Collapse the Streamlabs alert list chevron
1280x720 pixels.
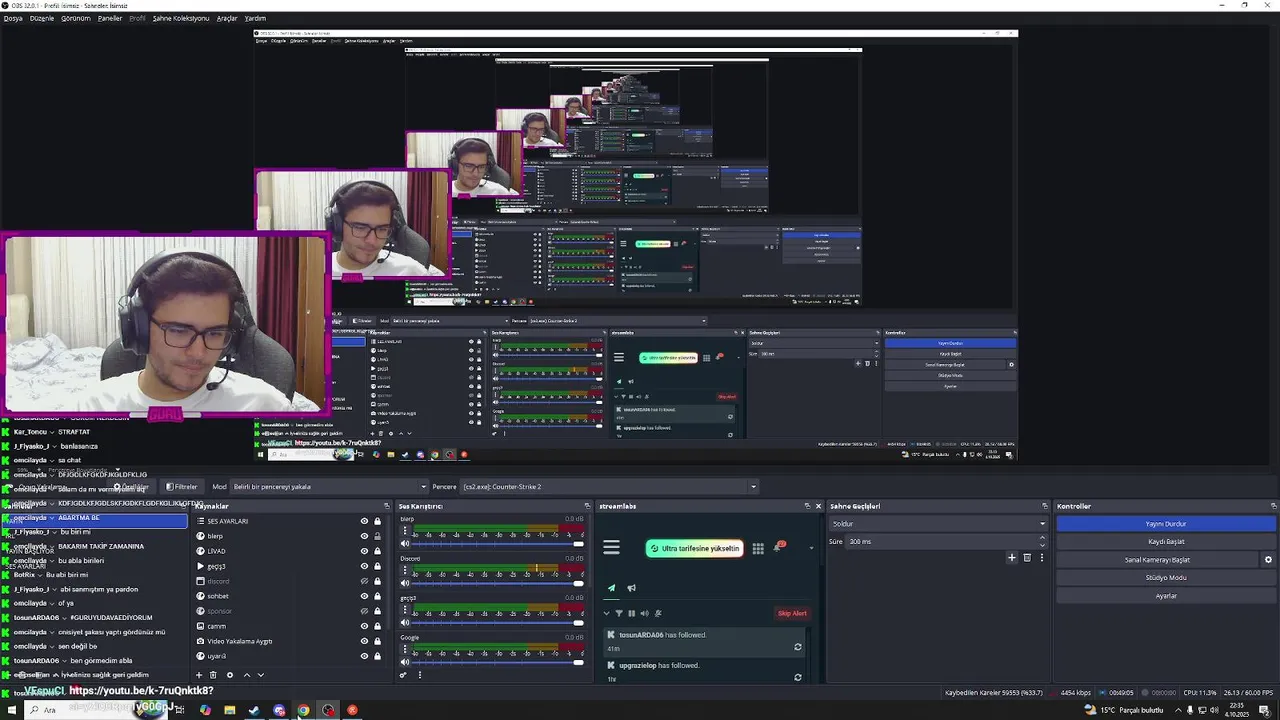(x=606, y=613)
